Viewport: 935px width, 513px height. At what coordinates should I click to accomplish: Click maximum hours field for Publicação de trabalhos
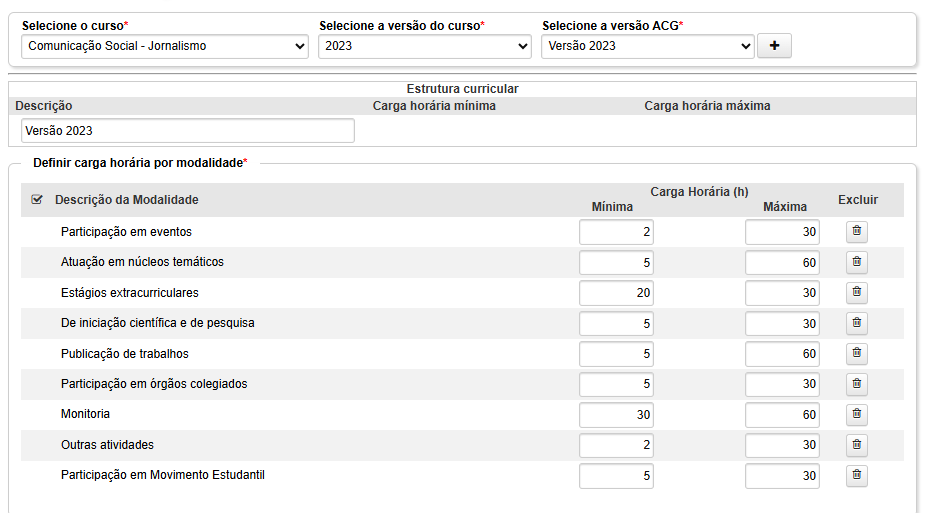tap(782, 354)
